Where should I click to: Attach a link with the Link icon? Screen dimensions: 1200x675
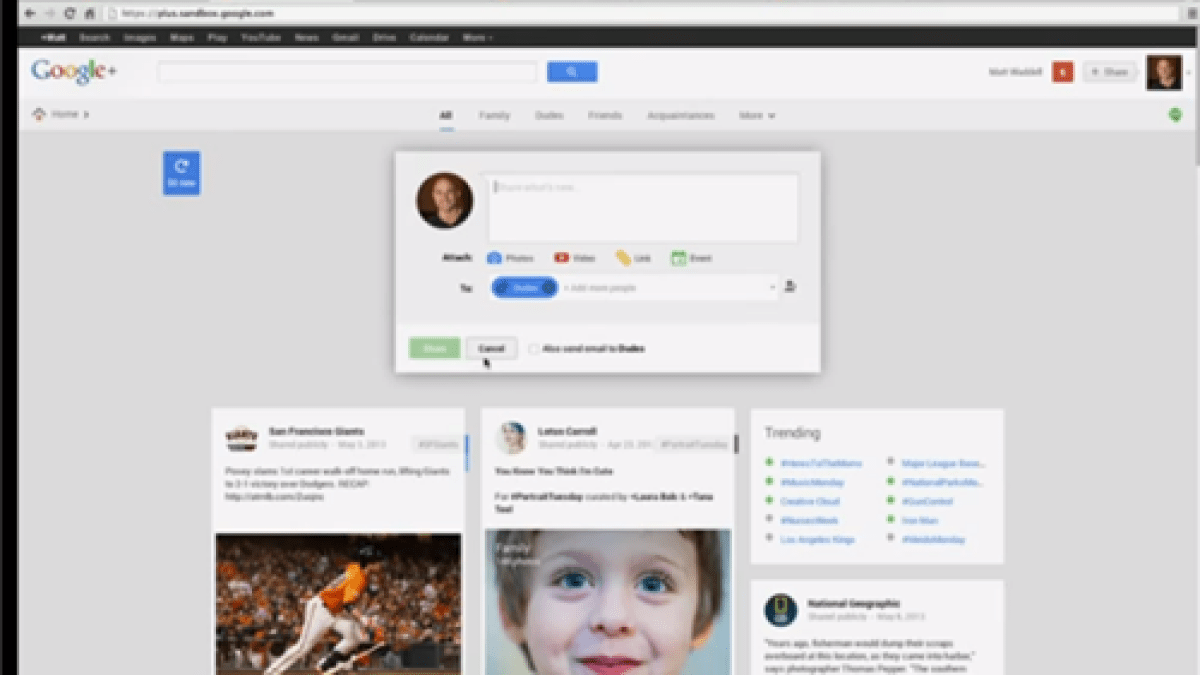coord(623,258)
